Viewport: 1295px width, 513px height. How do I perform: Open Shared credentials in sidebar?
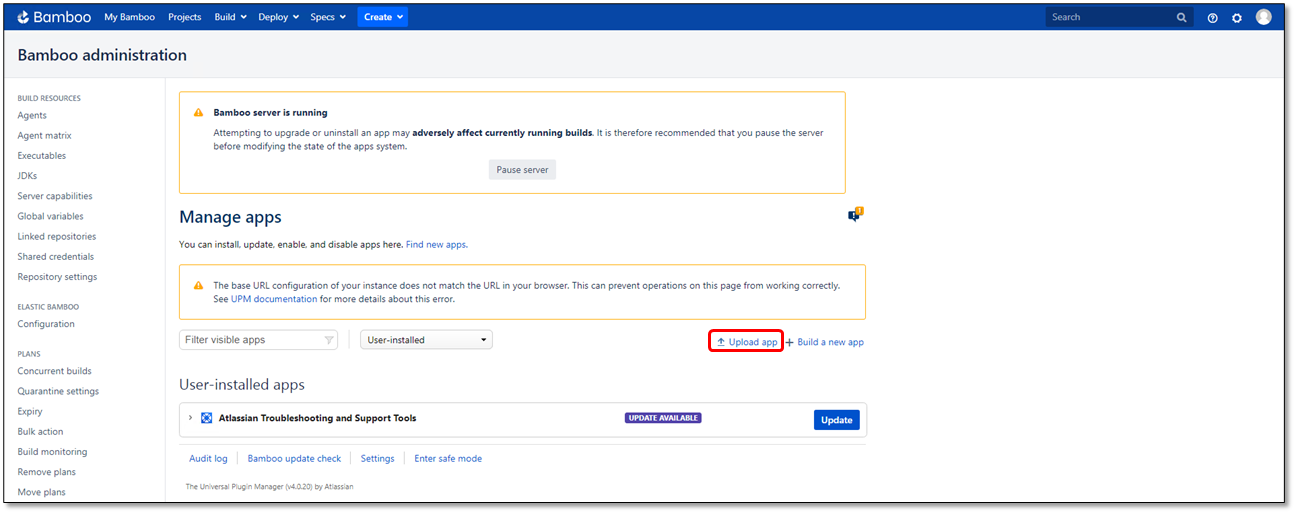(55, 257)
